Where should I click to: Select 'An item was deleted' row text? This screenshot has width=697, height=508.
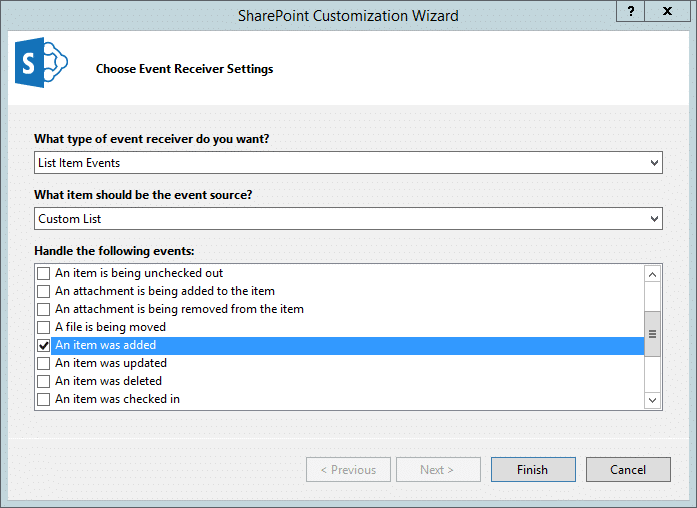coord(108,381)
